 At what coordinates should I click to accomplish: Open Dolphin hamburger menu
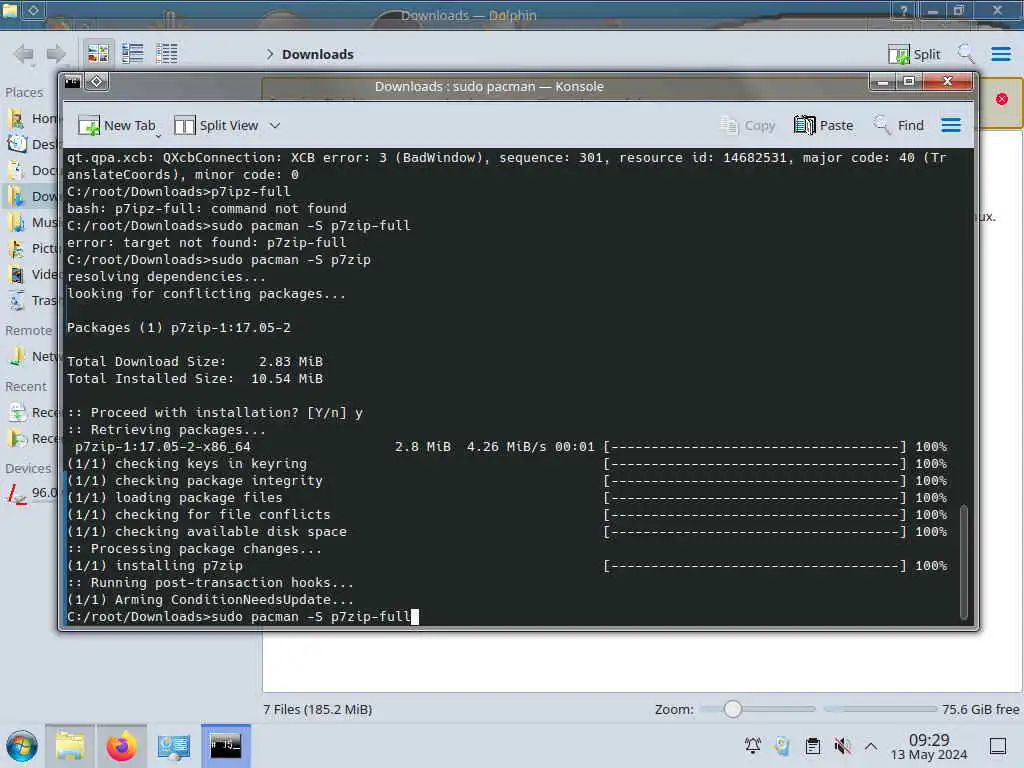[1001, 54]
